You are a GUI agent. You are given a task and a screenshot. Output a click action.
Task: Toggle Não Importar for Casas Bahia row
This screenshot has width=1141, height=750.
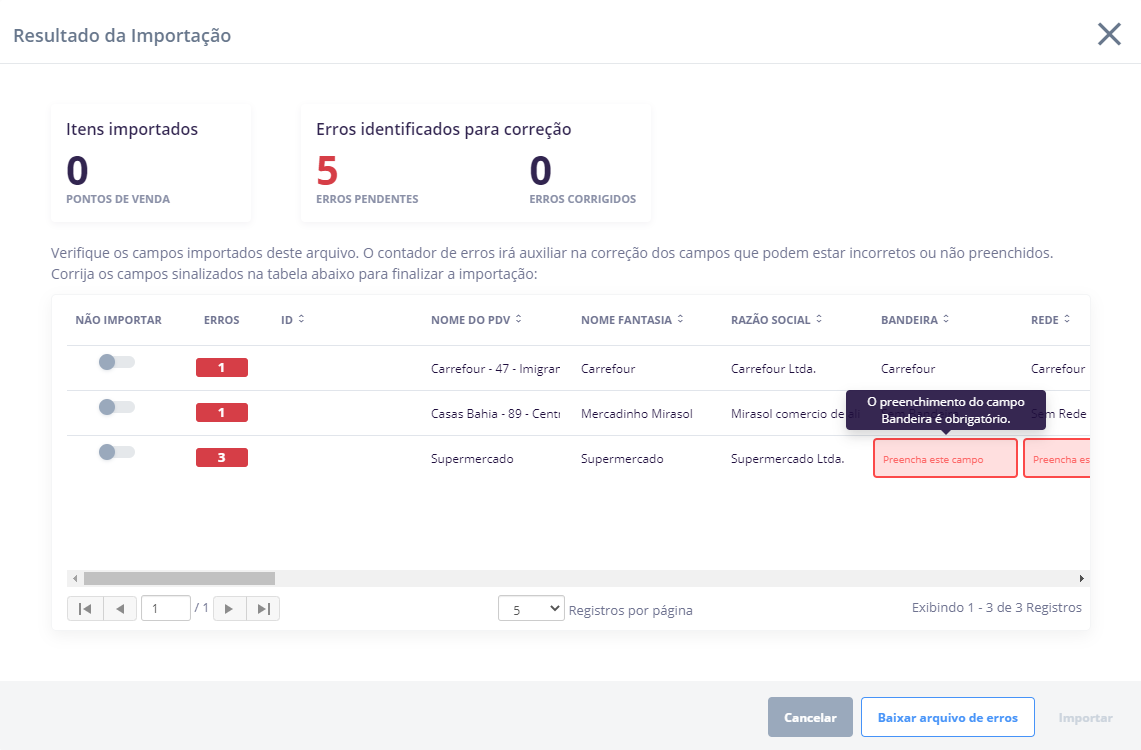click(x=116, y=407)
